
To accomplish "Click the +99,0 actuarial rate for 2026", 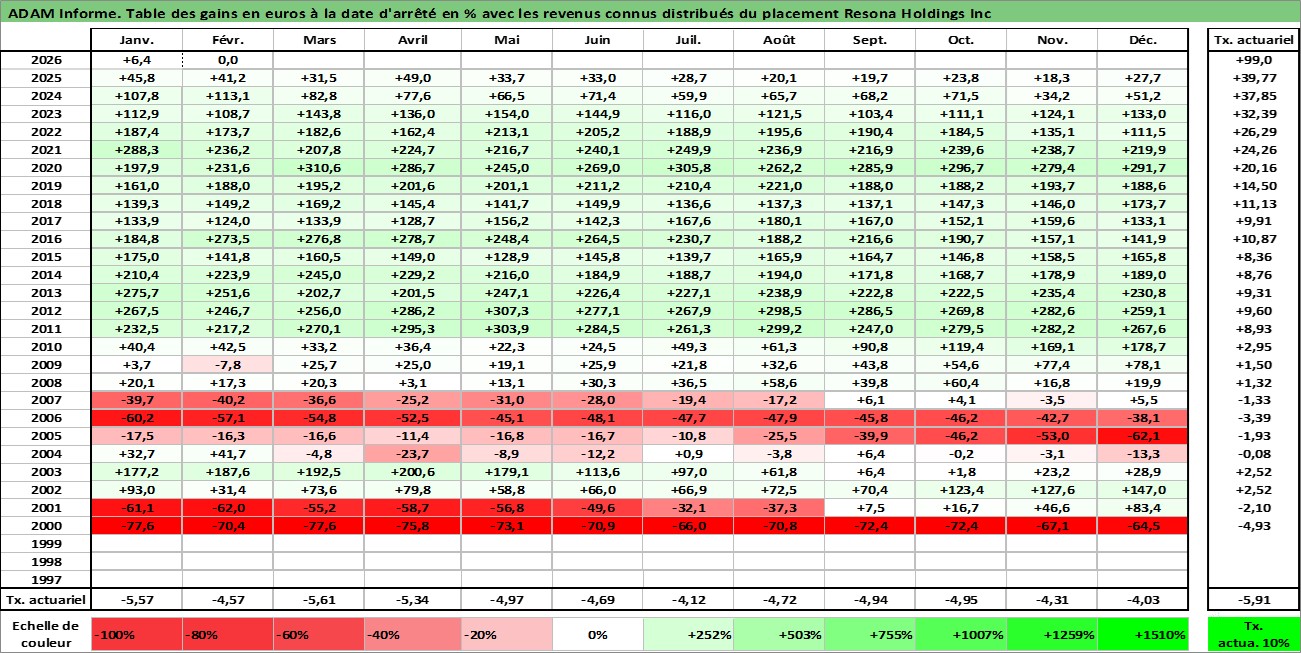I will coord(1253,60).
